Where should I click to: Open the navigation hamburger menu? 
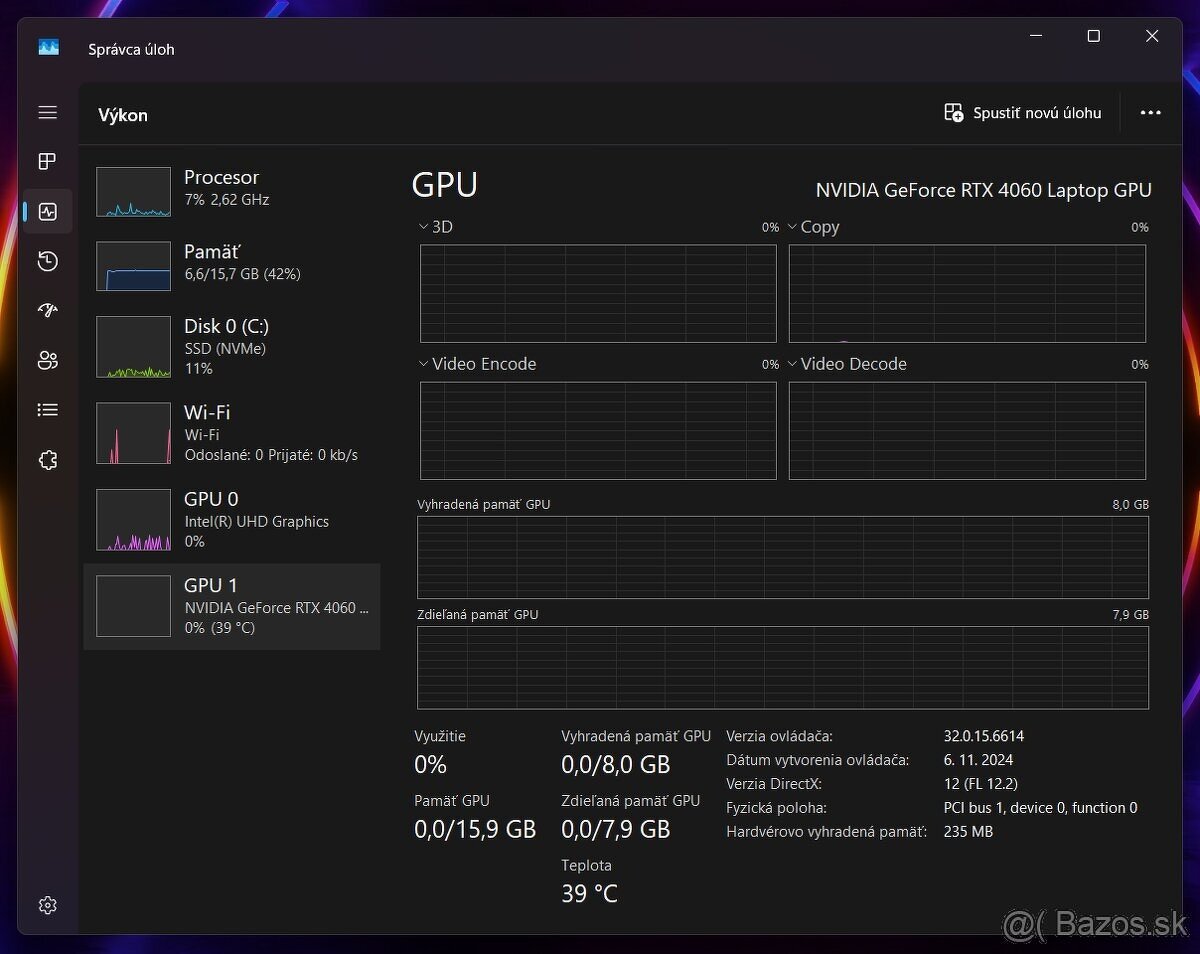click(x=47, y=112)
